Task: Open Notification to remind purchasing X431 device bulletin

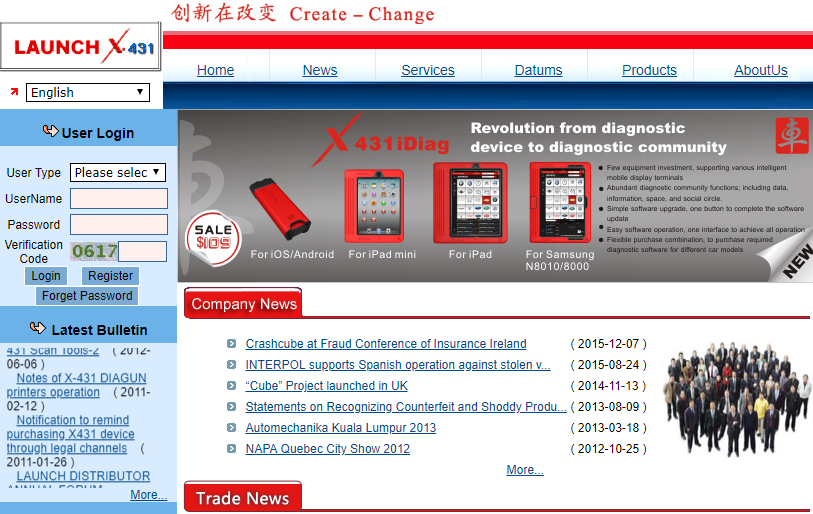Action: pos(70,434)
